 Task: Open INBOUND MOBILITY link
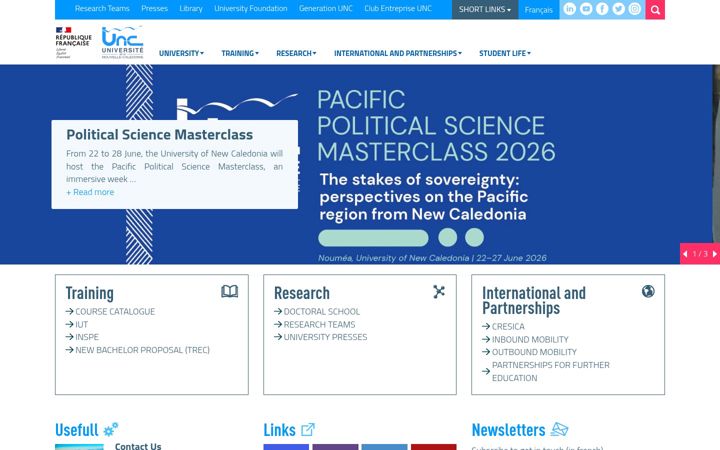click(x=530, y=339)
